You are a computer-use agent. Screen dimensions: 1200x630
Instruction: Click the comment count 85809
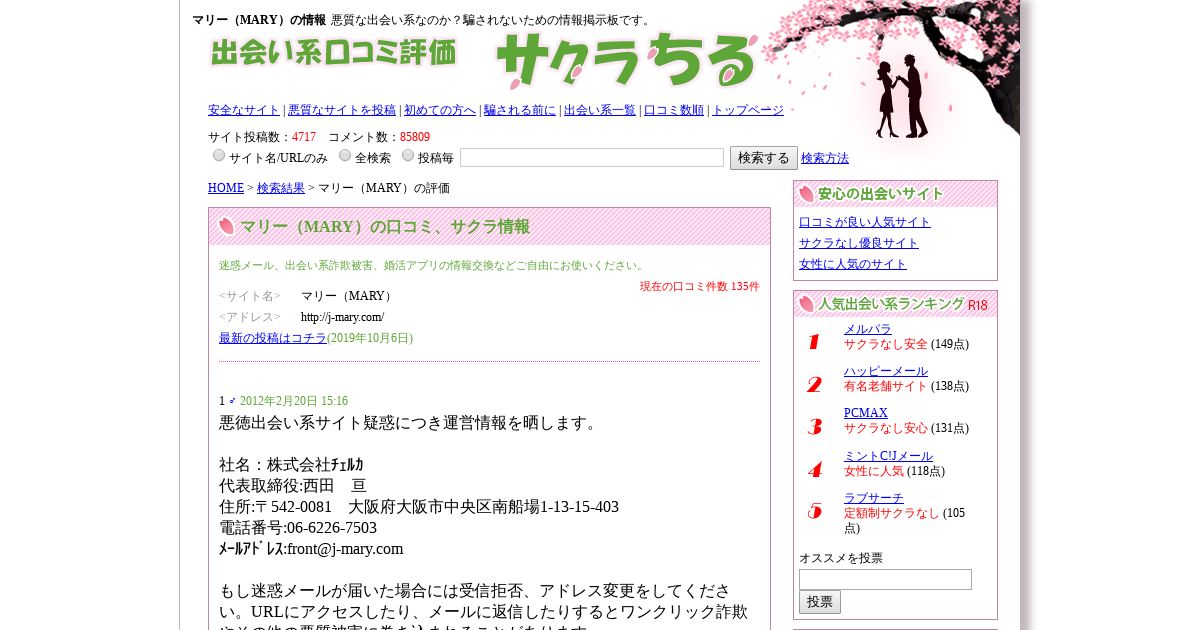coord(415,137)
